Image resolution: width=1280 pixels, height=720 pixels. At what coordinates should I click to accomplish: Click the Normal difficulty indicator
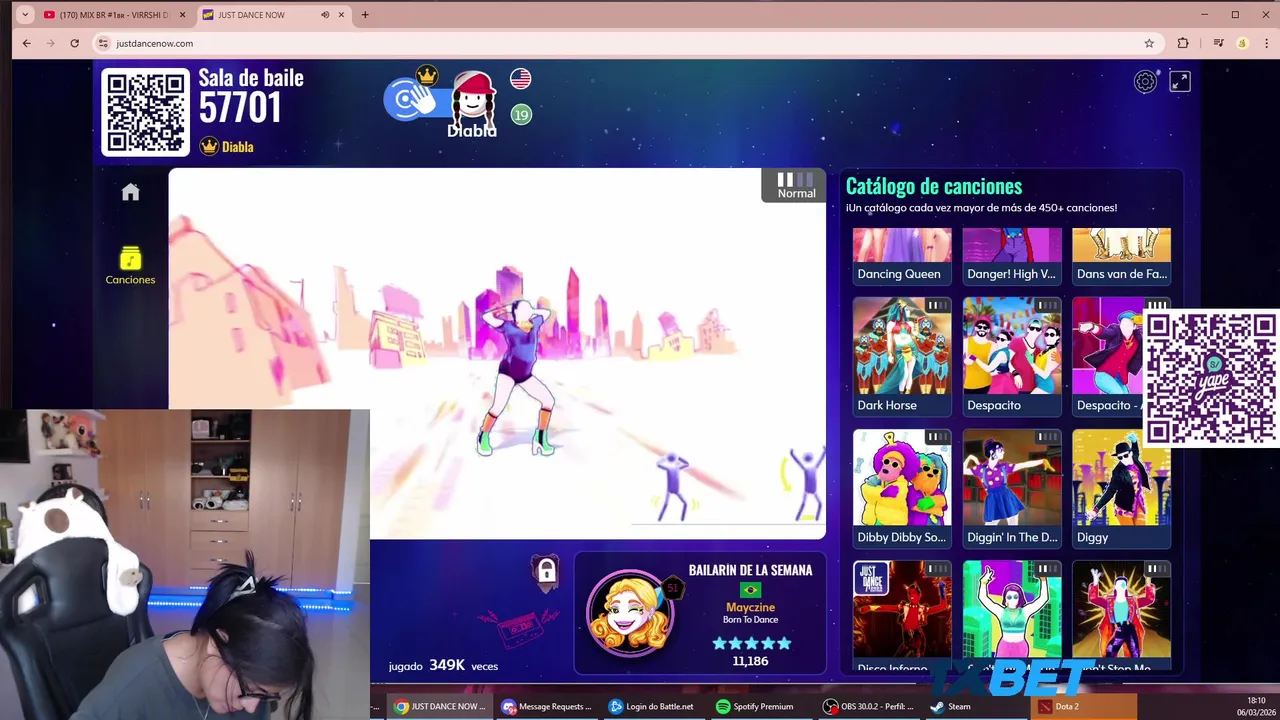pos(796,186)
